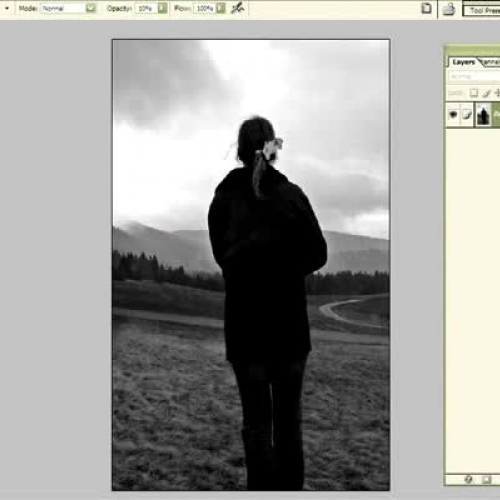Image resolution: width=500 pixels, height=500 pixels.
Task: Select the layer thumbnail in Layers panel
Action: (x=483, y=114)
